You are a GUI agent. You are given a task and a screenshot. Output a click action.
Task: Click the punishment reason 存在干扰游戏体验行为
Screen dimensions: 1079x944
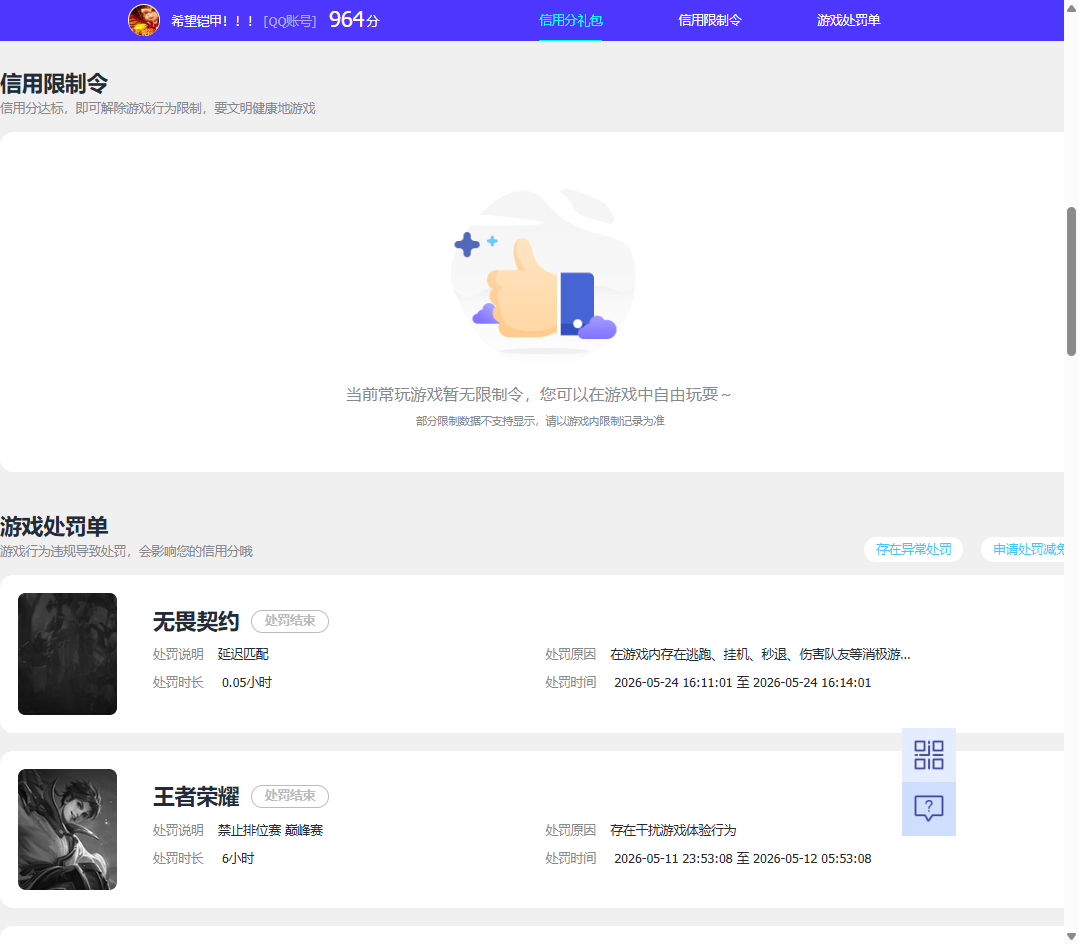(673, 830)
